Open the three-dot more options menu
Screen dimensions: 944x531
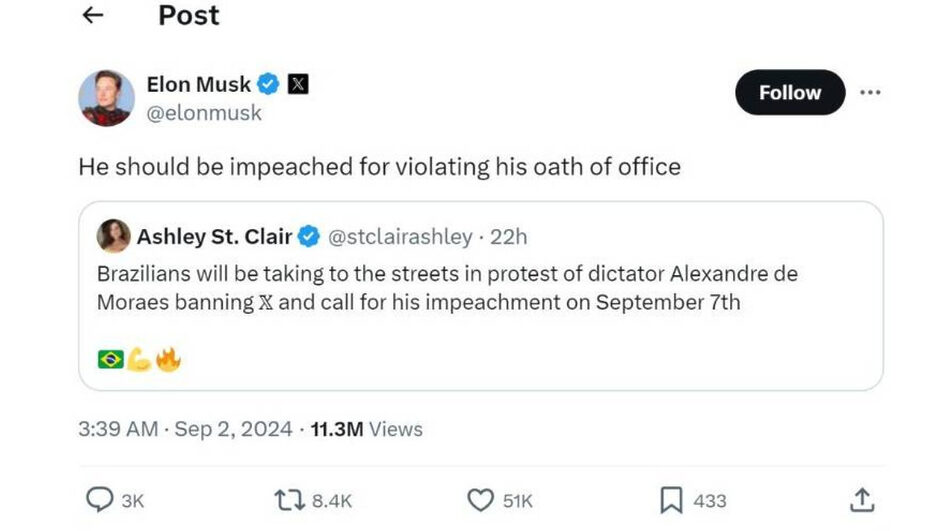870,92
